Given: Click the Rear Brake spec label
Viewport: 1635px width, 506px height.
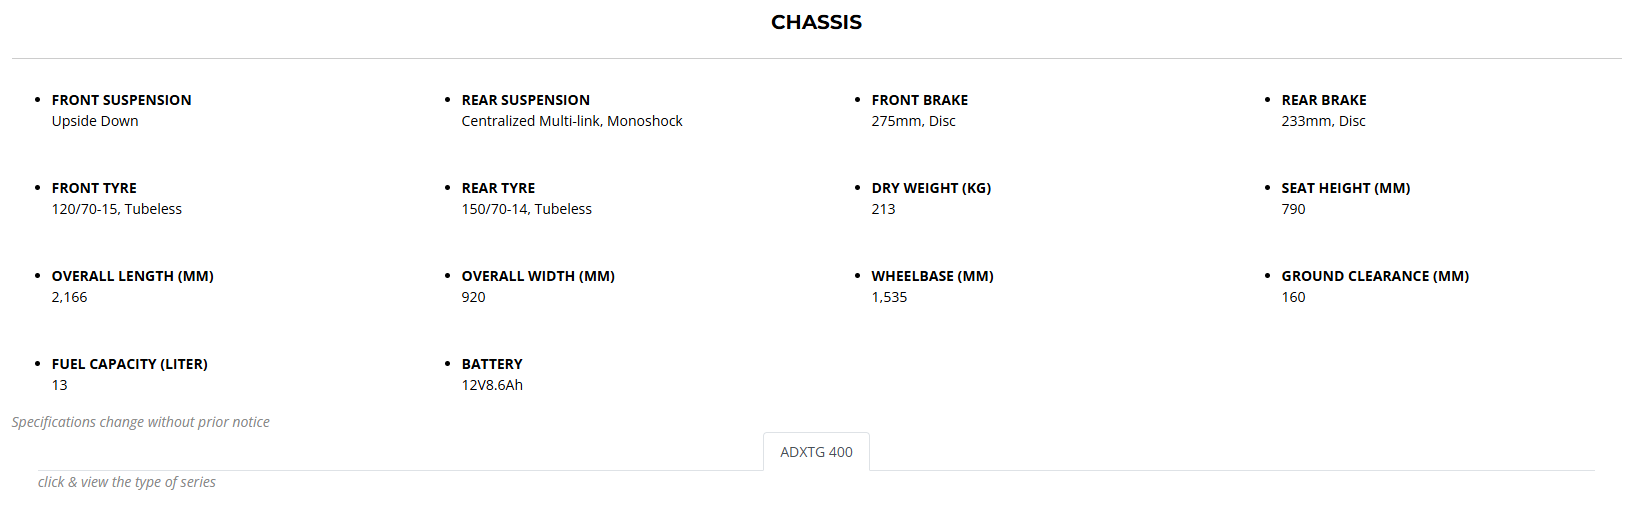Looking at the screenshot, I should [x=1323, y=100].
